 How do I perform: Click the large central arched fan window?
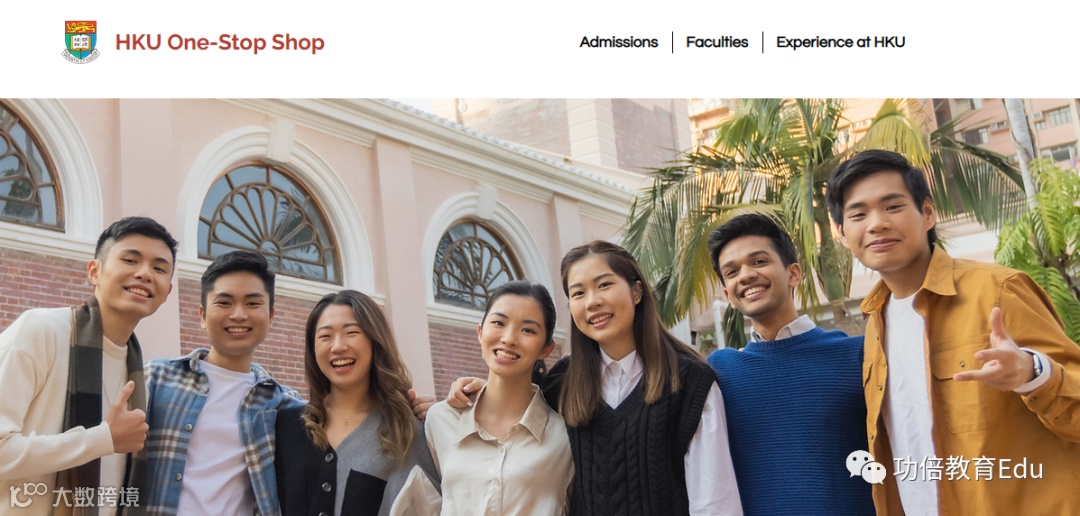[x=269, y=222]
